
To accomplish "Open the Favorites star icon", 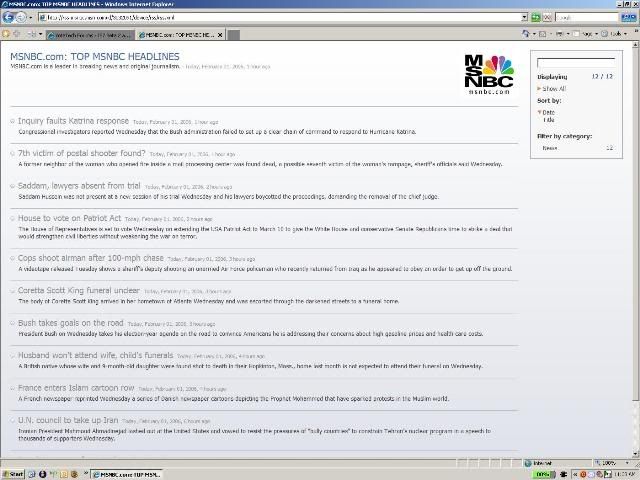I will [x=8, y=35].
